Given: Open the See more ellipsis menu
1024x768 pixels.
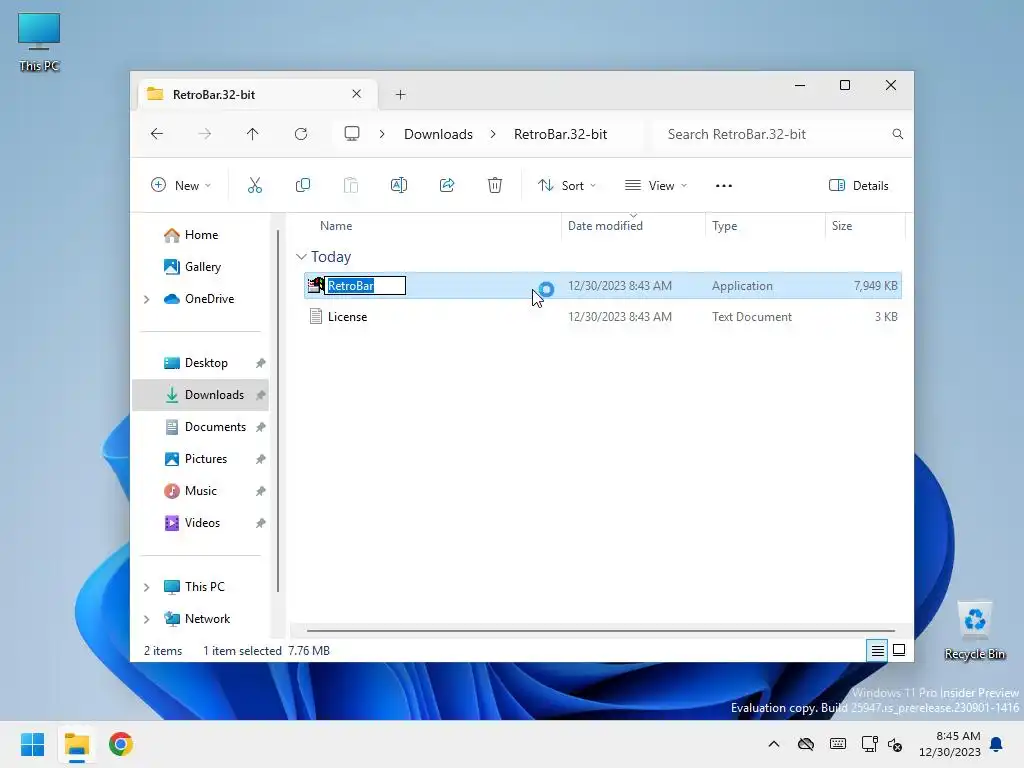Looking at the screenshot, I should click(x=724, y=185).
